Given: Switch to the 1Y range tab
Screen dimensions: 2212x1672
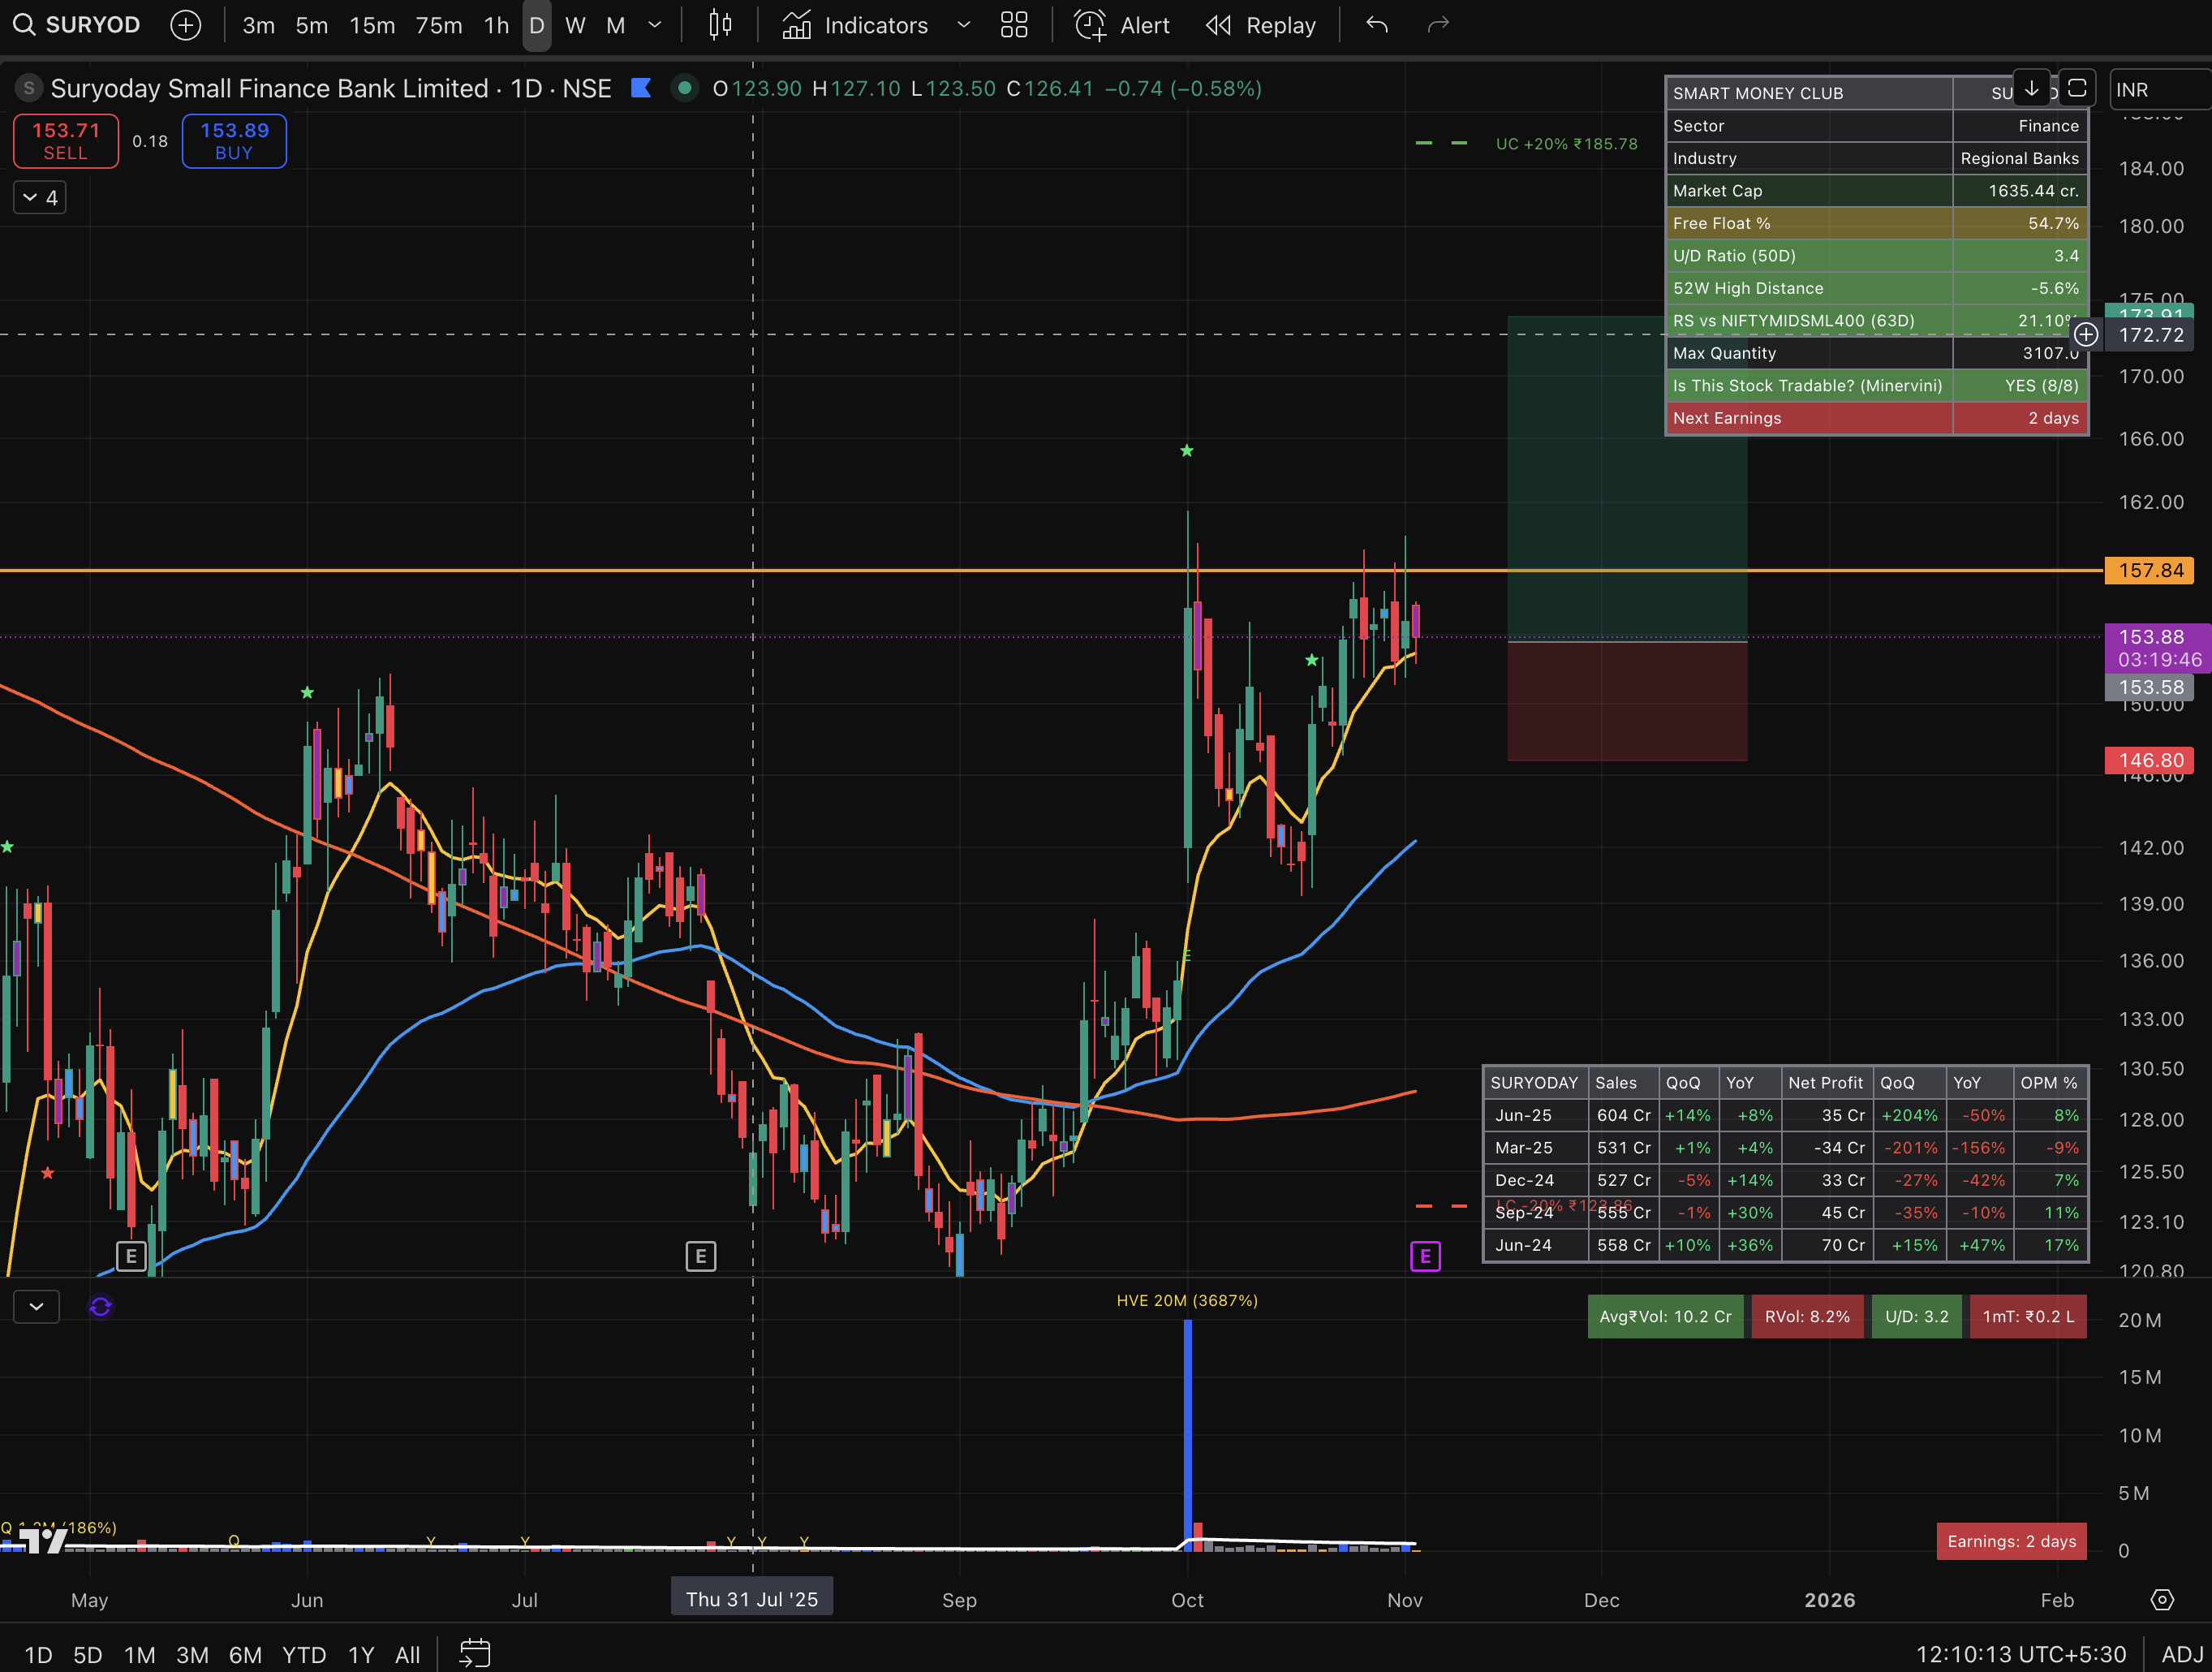Looking at the screenshot, I should pos(360,1654).
